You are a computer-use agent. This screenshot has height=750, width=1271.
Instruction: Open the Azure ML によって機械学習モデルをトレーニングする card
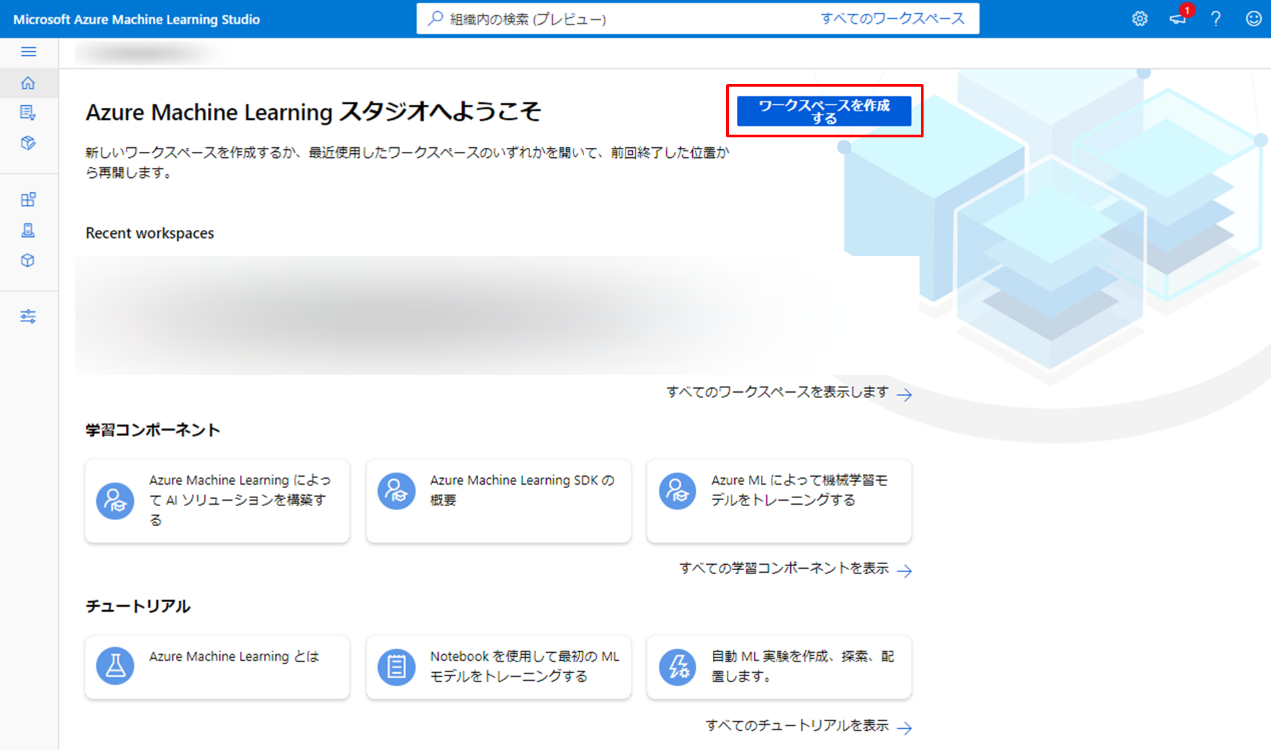pyautogui.click(x=779, y=501)
